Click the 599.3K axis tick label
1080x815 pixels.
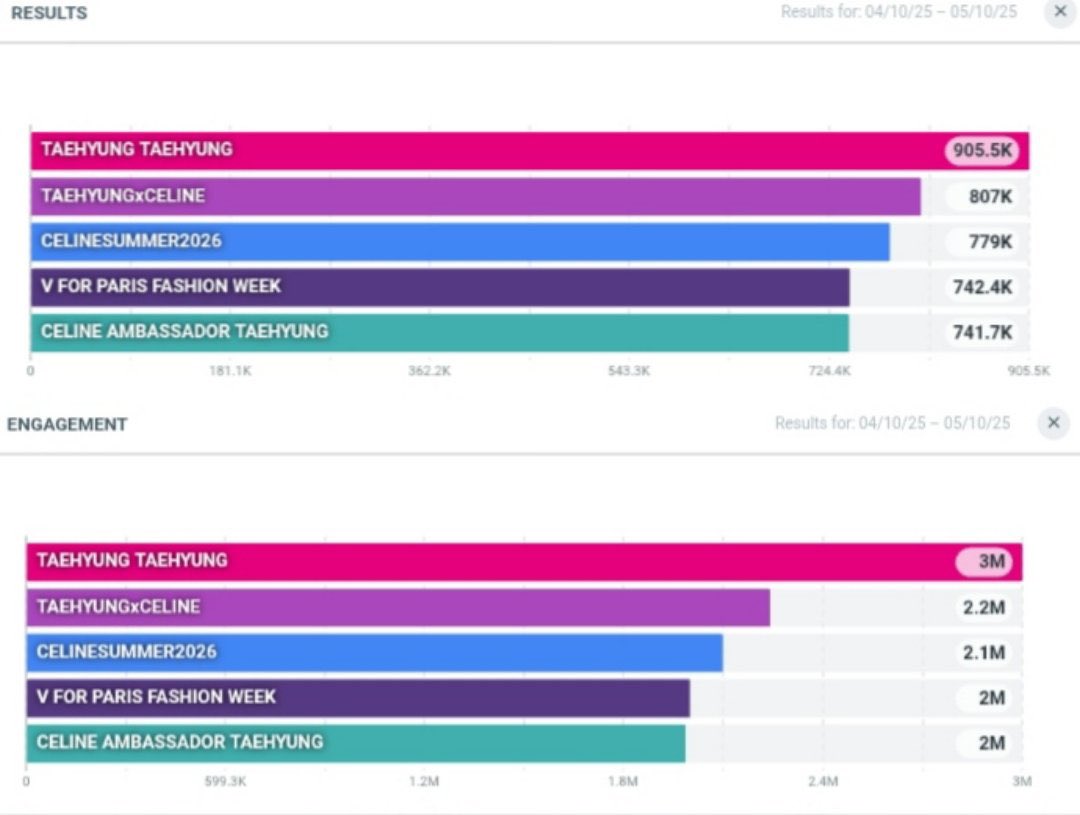coord(225,781)
